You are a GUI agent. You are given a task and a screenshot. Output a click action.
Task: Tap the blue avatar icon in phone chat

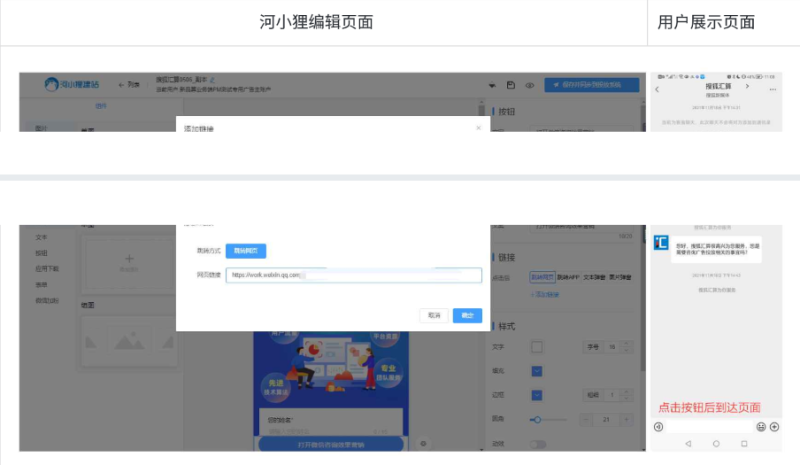point(661,242)
